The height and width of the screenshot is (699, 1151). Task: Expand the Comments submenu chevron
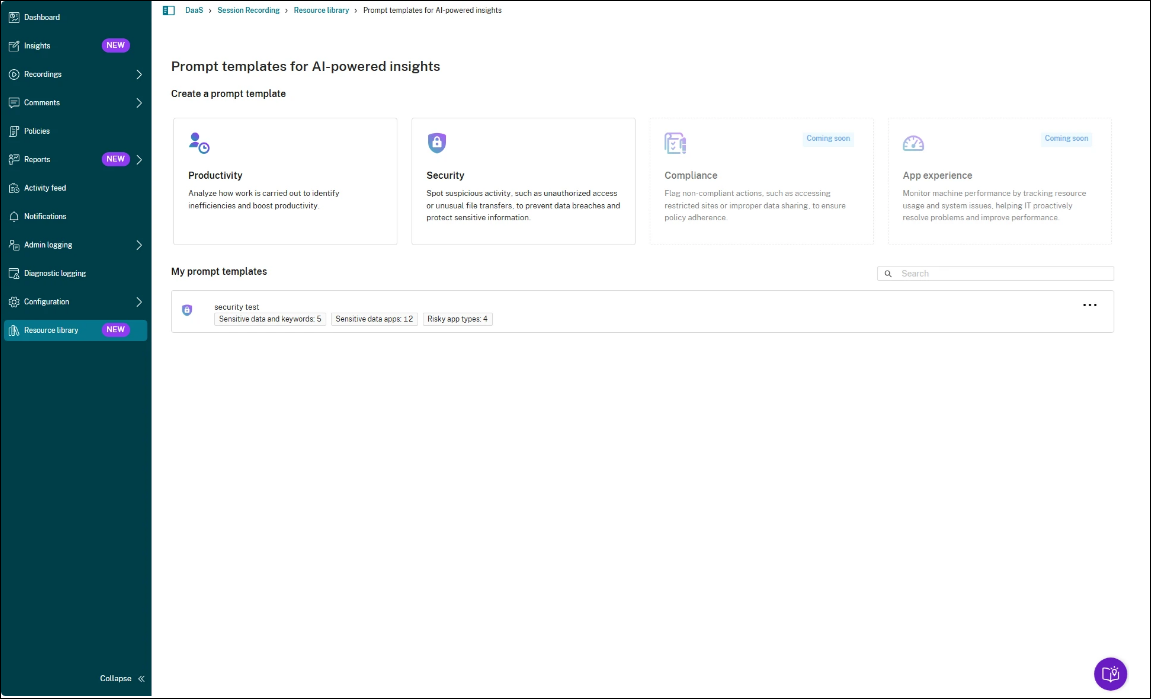click(139, 103)
